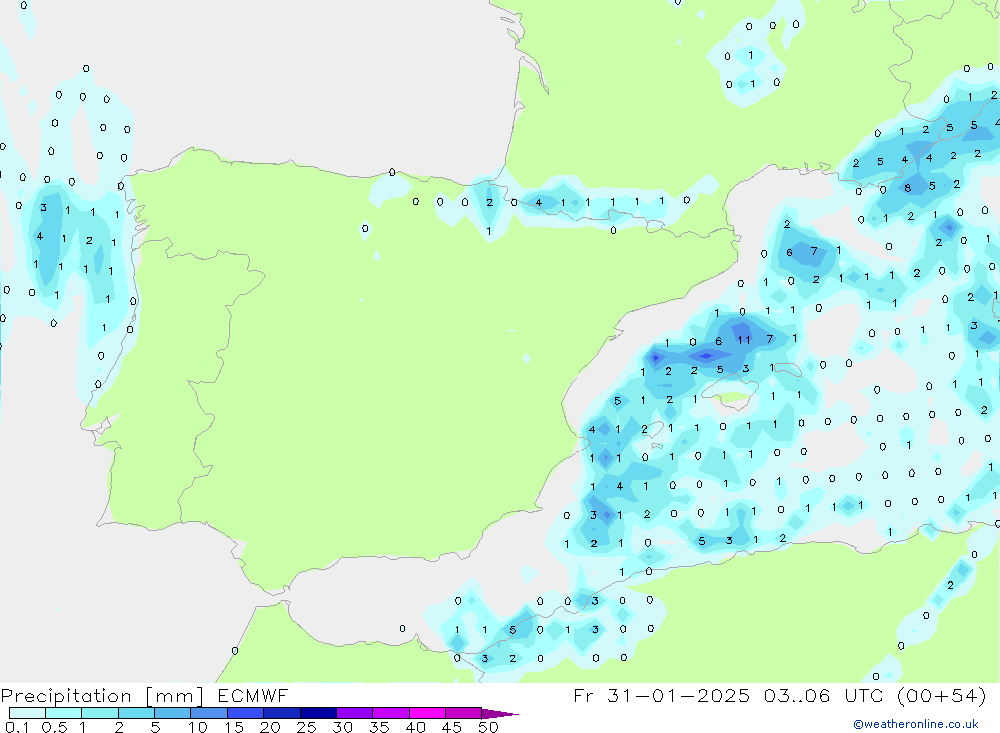This screenshot has width=1000, height=733.
Task: Click the legend swatch between 5 and 10
Action: pyautogui.click(x=173, y=713)
